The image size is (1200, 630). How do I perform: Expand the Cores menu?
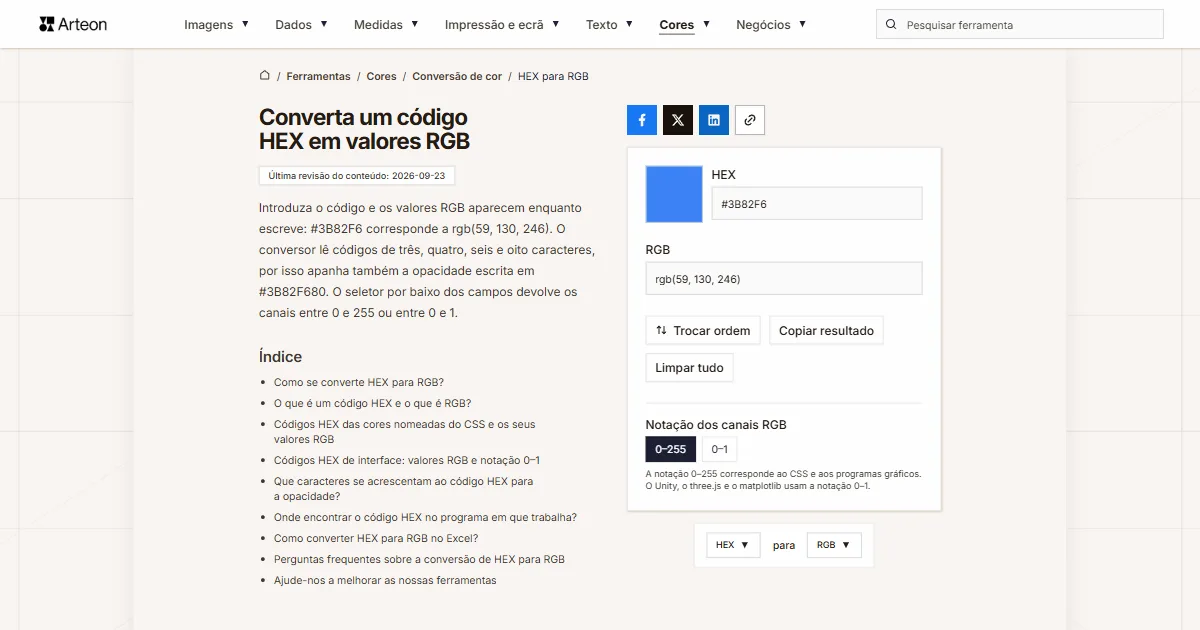(685, 25)
